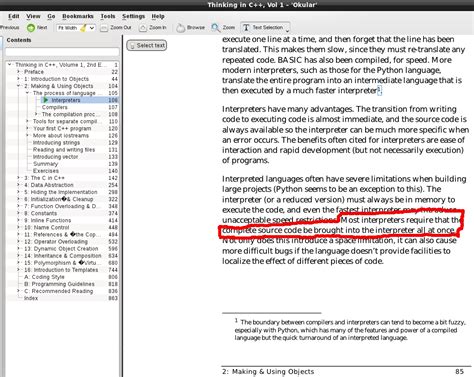474x377 pixels.
Task: Collapse 2: Making & Using Objects node
Action: 18,86
